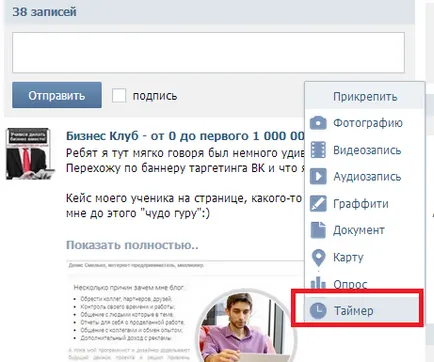This screenshot has height=362, width=434.
Task: Click the map pin icon beside Карту
Action: tap(318, 257)
